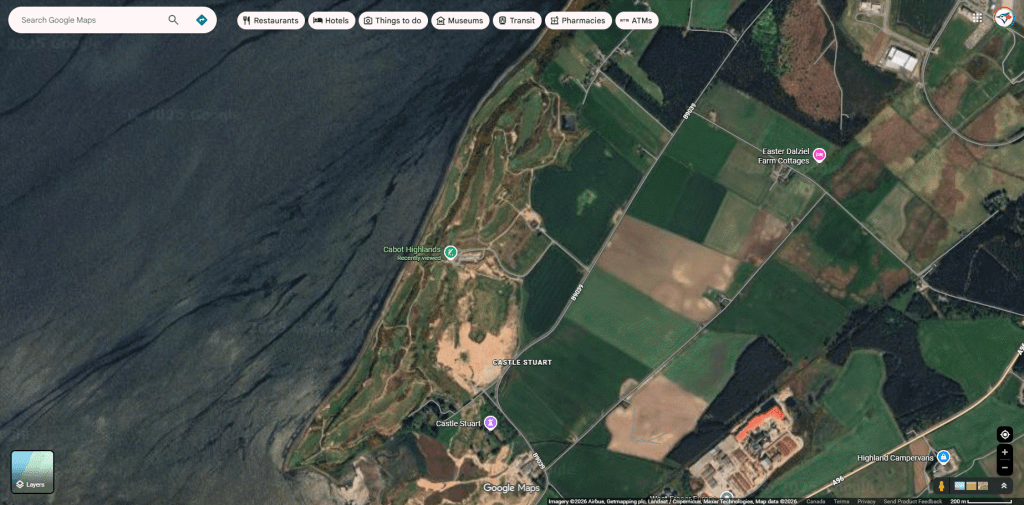Select the Street View pegman
Viewport: 1024px width, 505px height.
point(941,486)
